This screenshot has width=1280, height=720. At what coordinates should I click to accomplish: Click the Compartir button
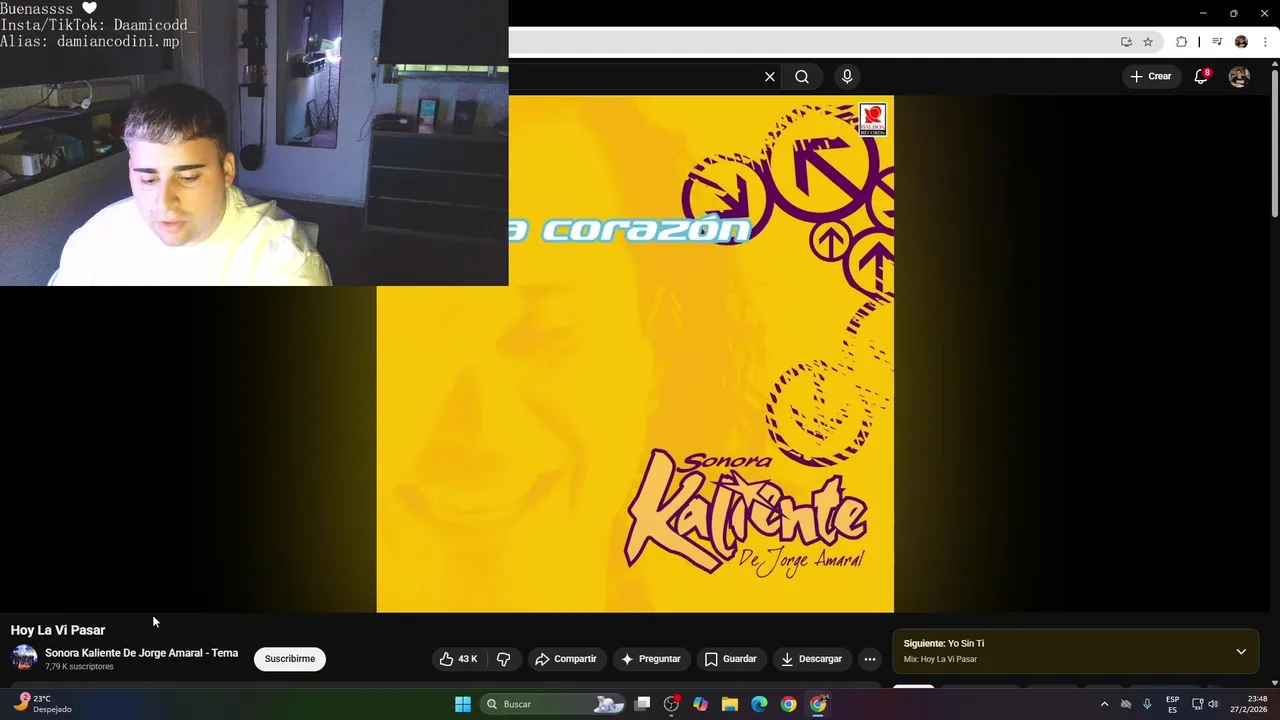566,659
